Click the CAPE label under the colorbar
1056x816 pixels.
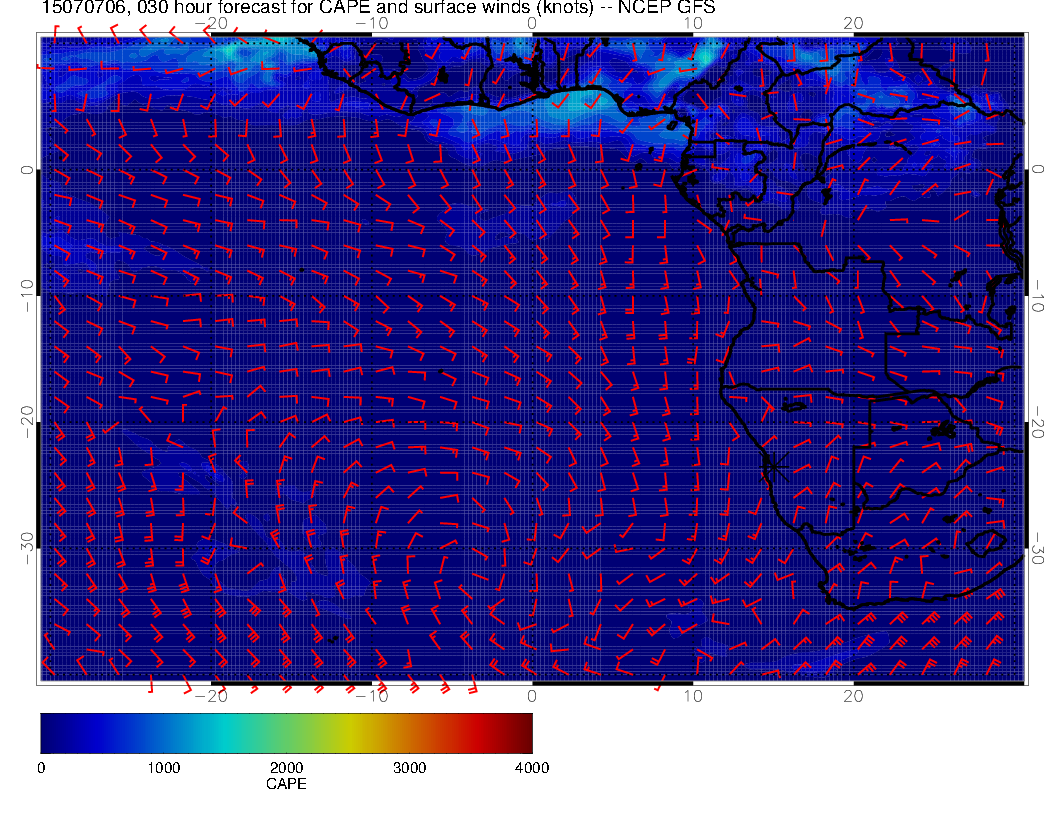(x=286, y=784)
